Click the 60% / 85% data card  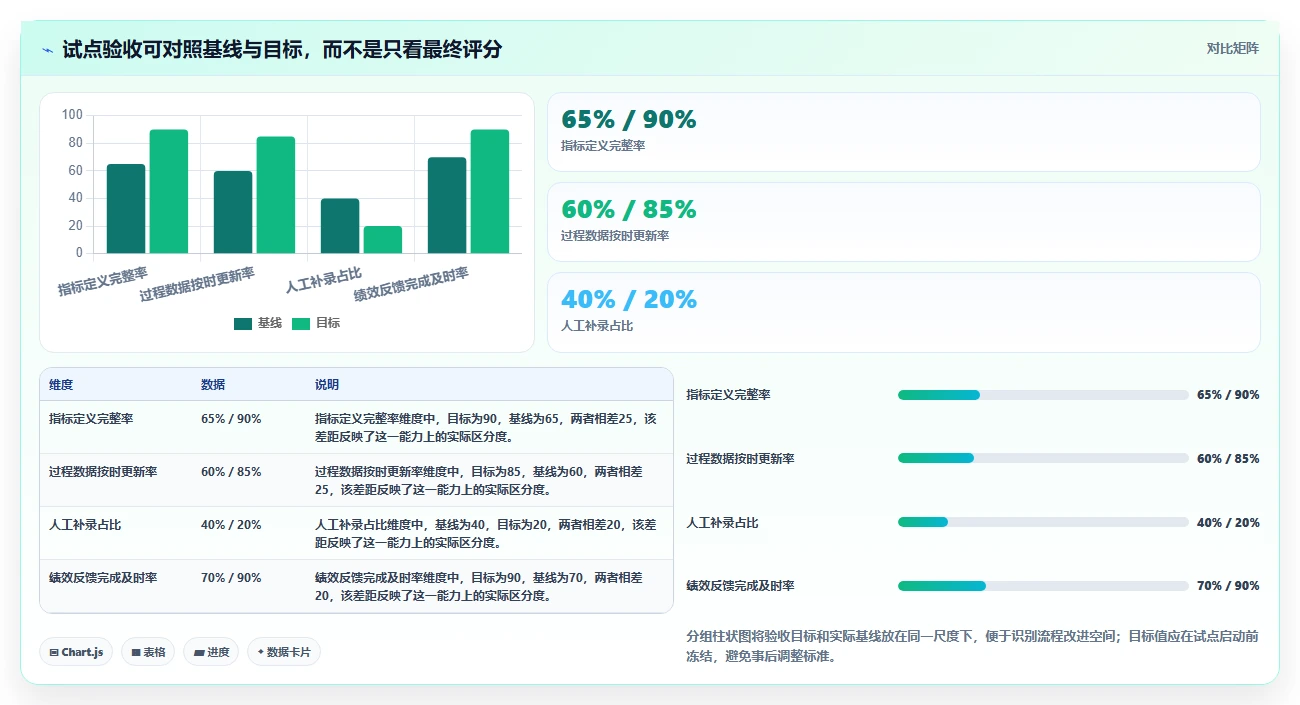click(904, 222)
